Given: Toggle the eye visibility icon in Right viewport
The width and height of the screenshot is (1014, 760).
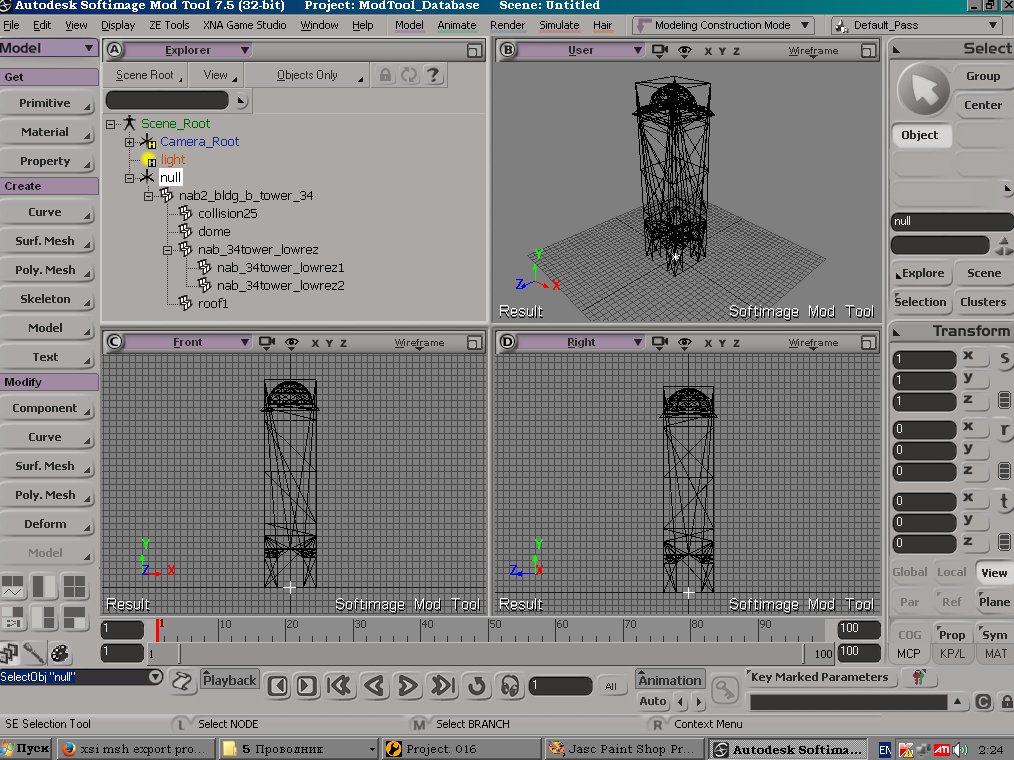Looking at the screenshot, I should coord(684,342).
